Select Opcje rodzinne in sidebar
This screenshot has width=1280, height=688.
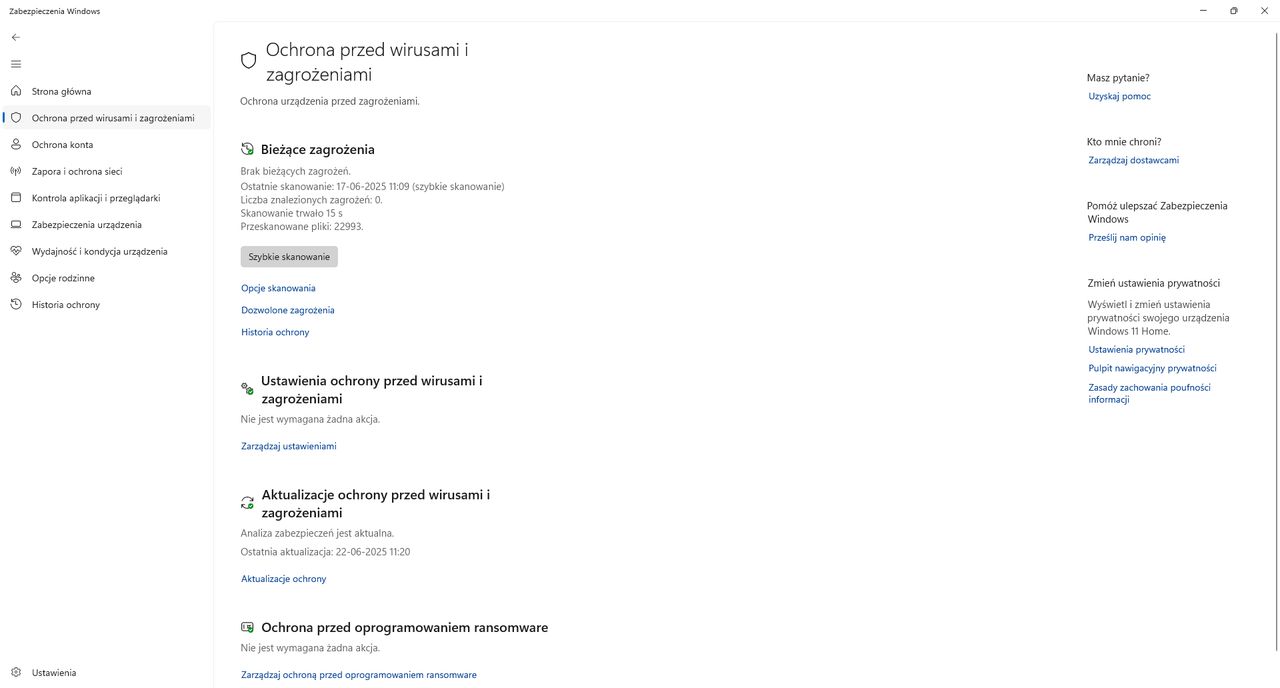tap(63, 278)
